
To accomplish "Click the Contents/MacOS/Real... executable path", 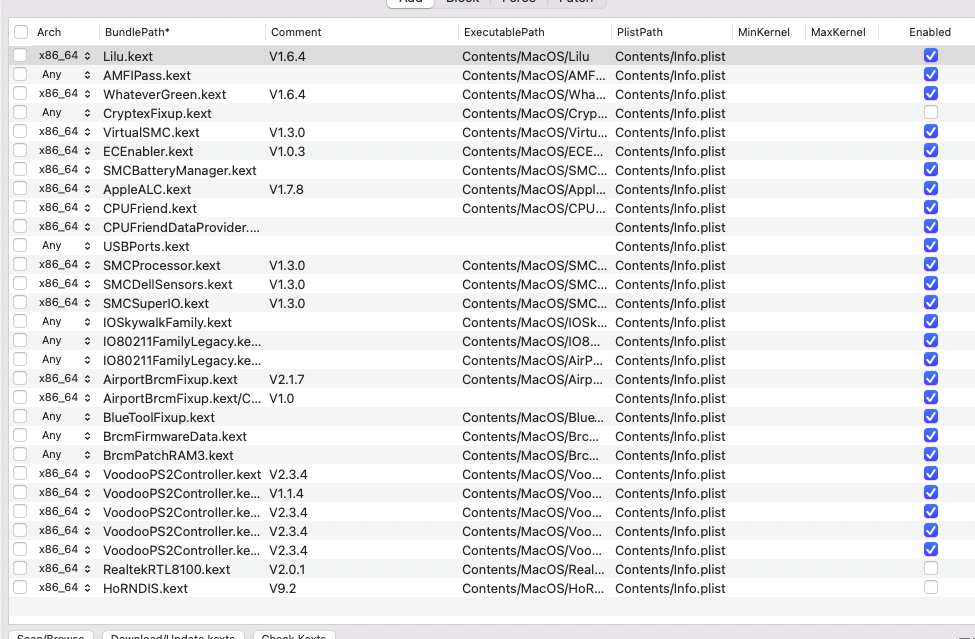I will click(535, 569).
